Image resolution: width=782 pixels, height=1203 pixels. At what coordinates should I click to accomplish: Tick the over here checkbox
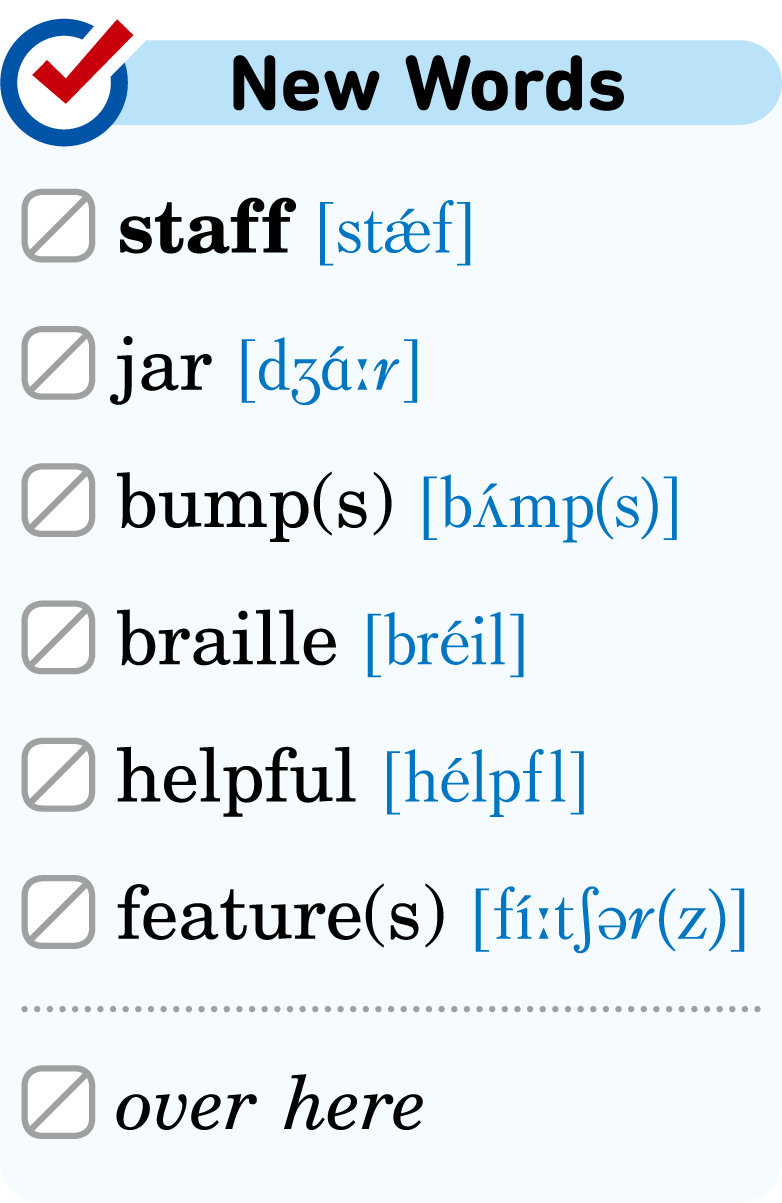coord(59,1102)
